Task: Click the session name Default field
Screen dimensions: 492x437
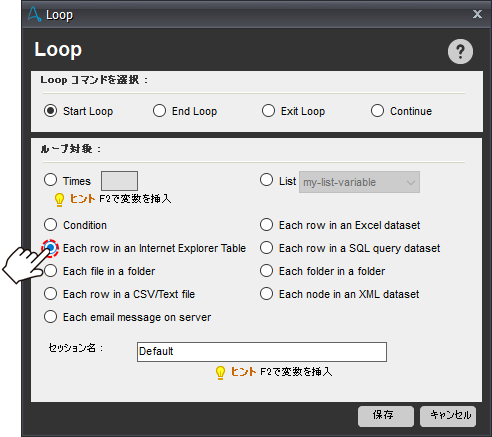Action: tap(262, 352)
